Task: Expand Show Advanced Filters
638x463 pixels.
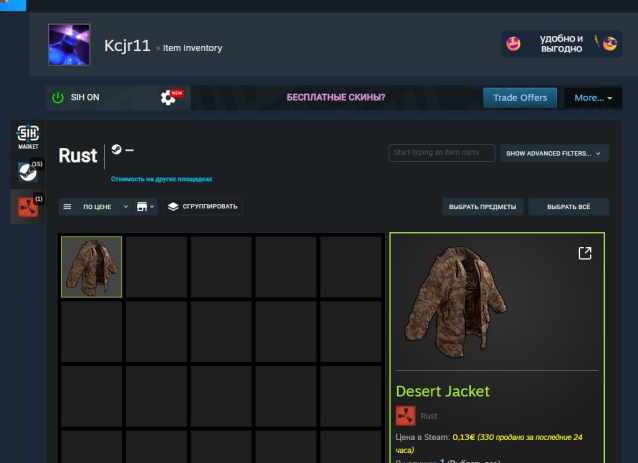Action: click(x=554, y=153)
